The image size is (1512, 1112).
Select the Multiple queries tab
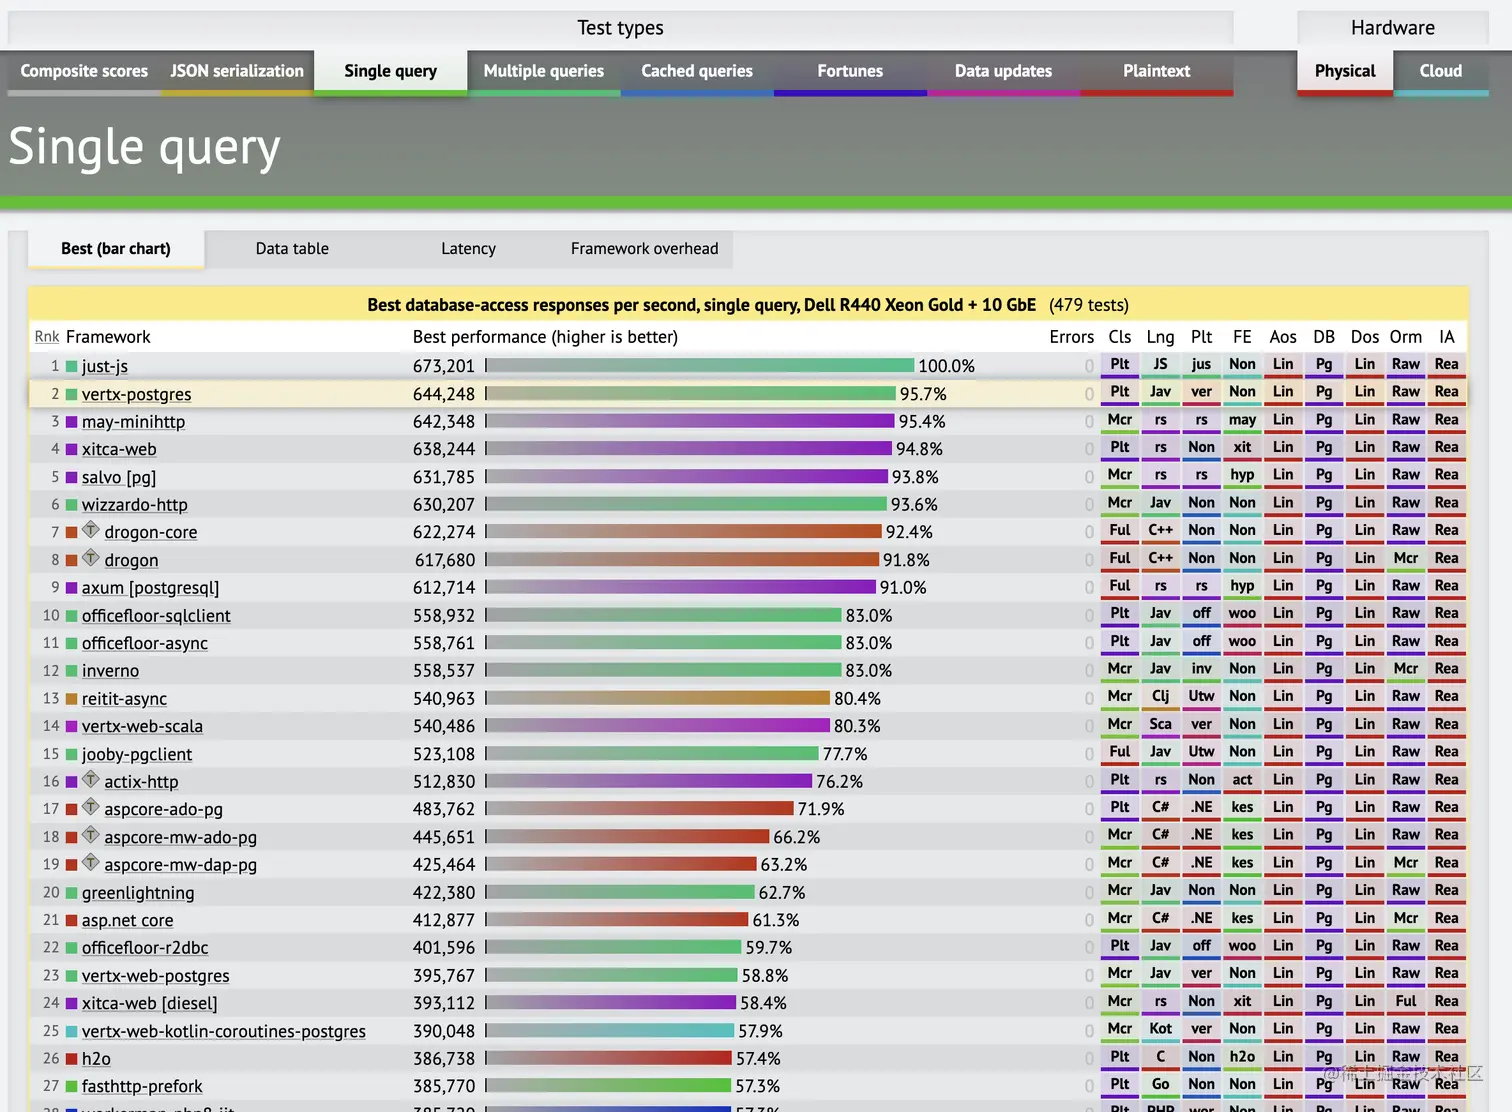point(544,71)
